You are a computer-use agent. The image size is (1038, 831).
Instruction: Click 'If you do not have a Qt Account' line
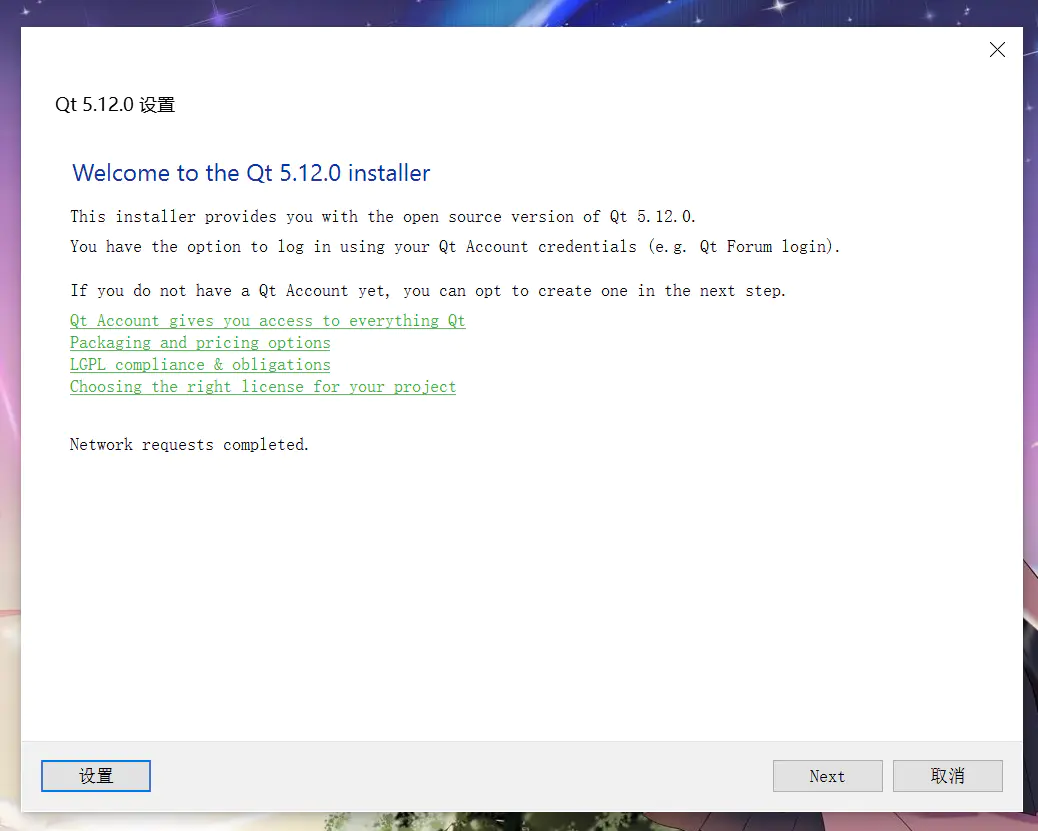428,291
